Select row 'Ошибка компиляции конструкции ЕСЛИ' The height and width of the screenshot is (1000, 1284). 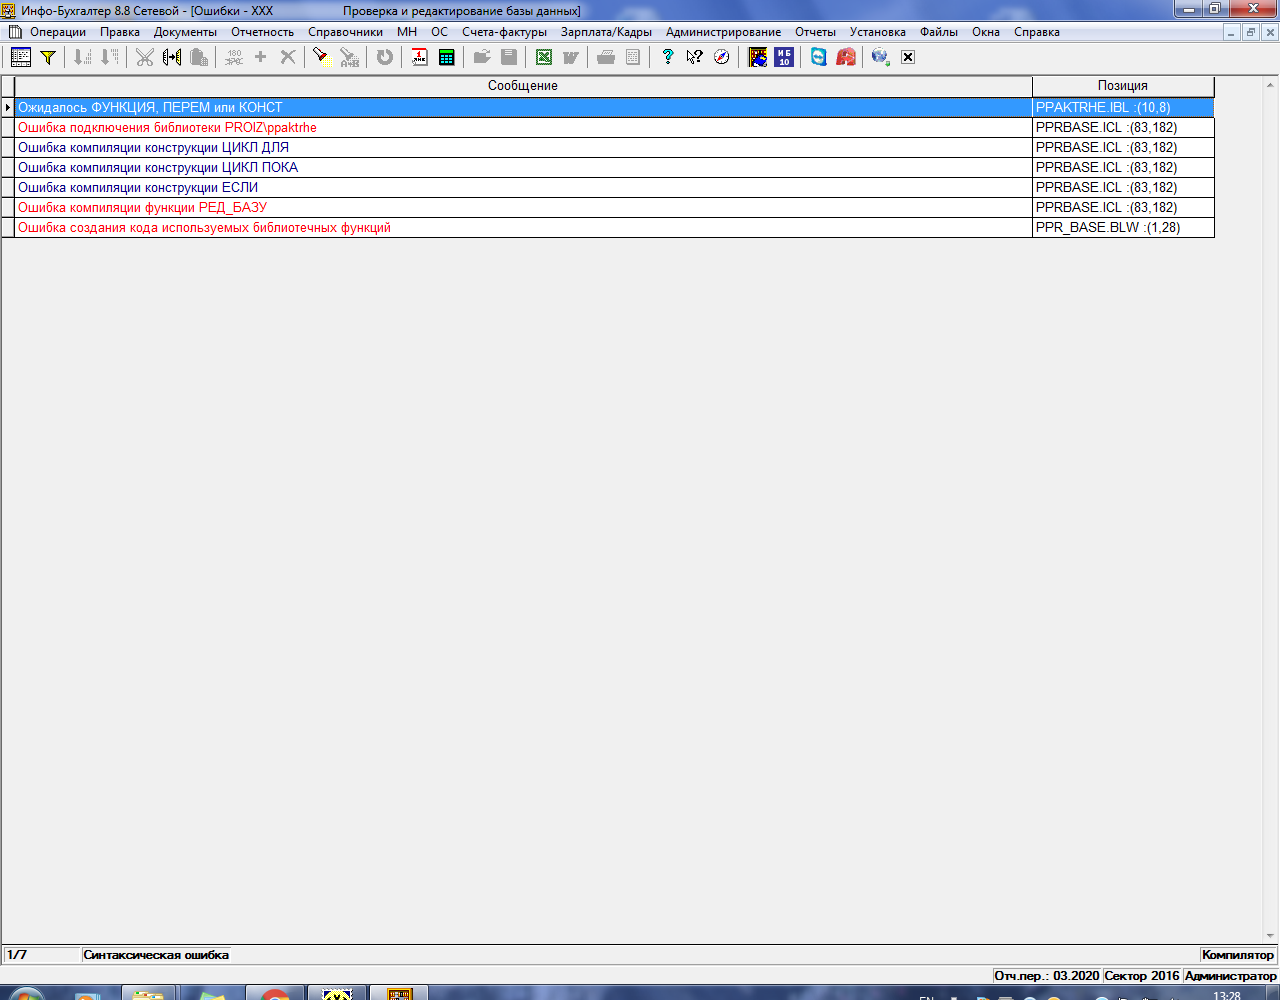(x=138, y=188)
